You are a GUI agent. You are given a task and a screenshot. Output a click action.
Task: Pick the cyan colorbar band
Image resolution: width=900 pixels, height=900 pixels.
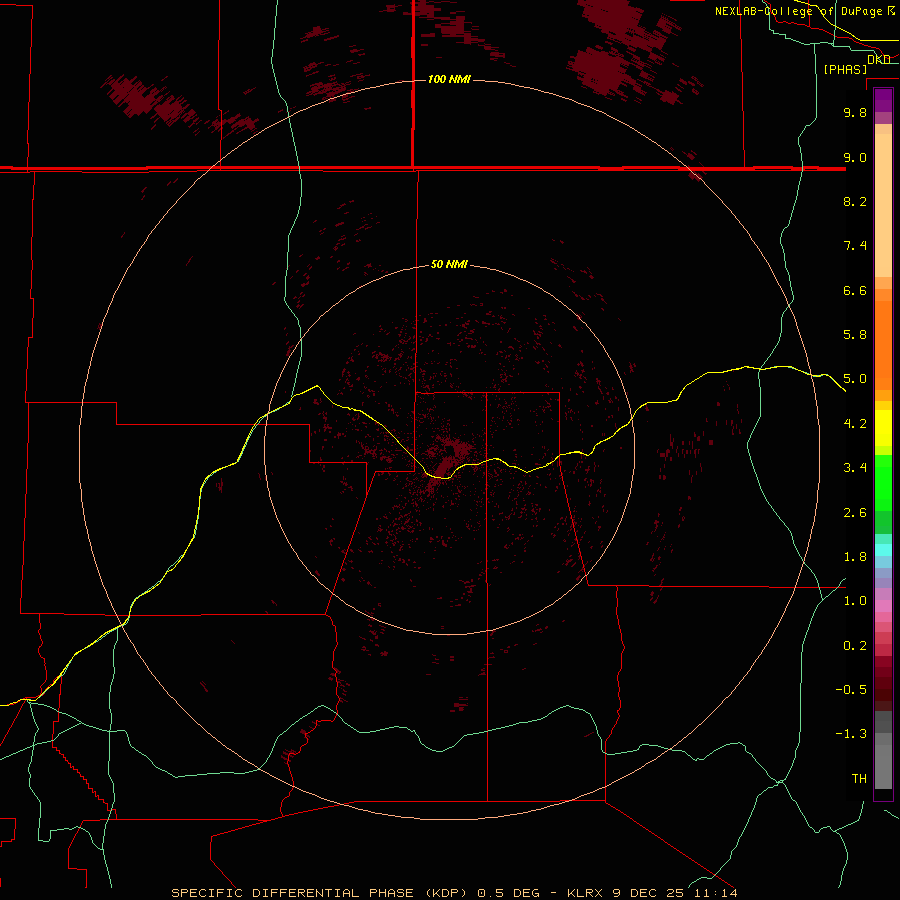click(883, 550)
